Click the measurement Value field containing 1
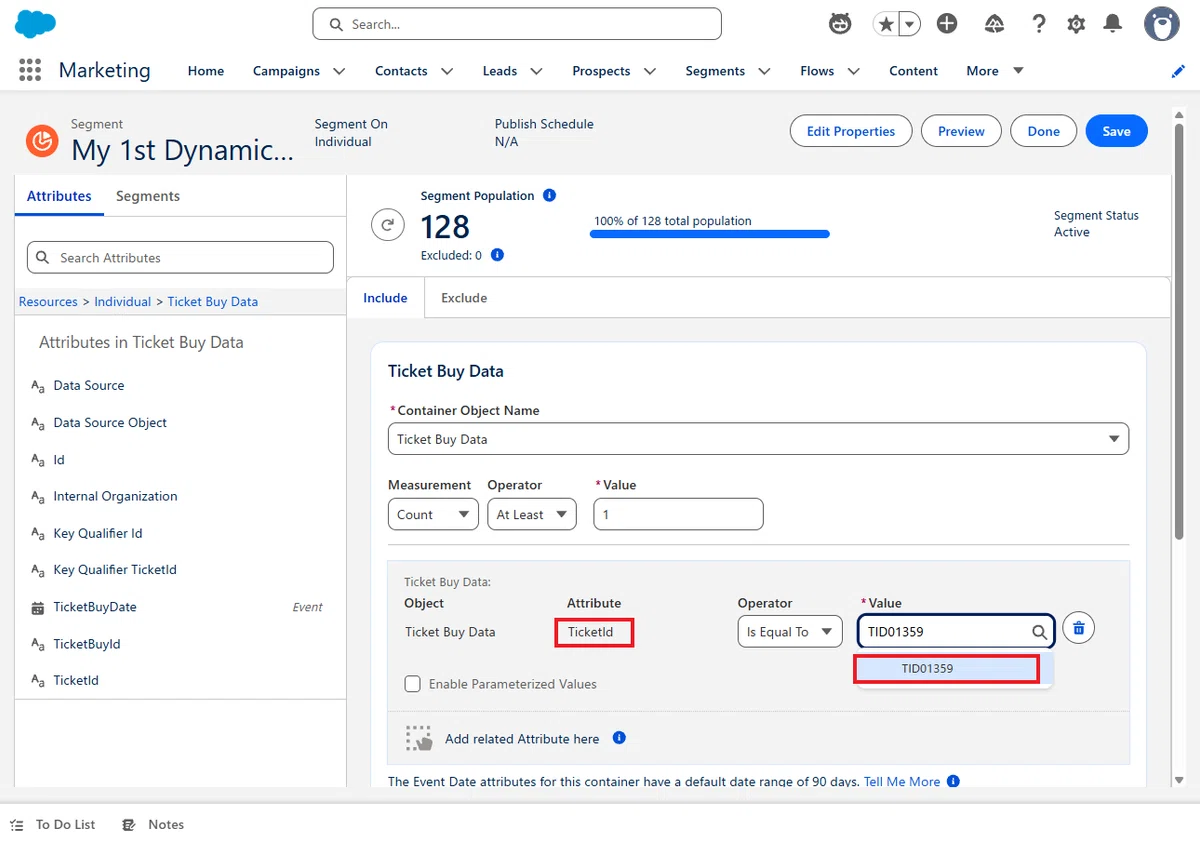 pyautogui.click(x=679, y=514)
